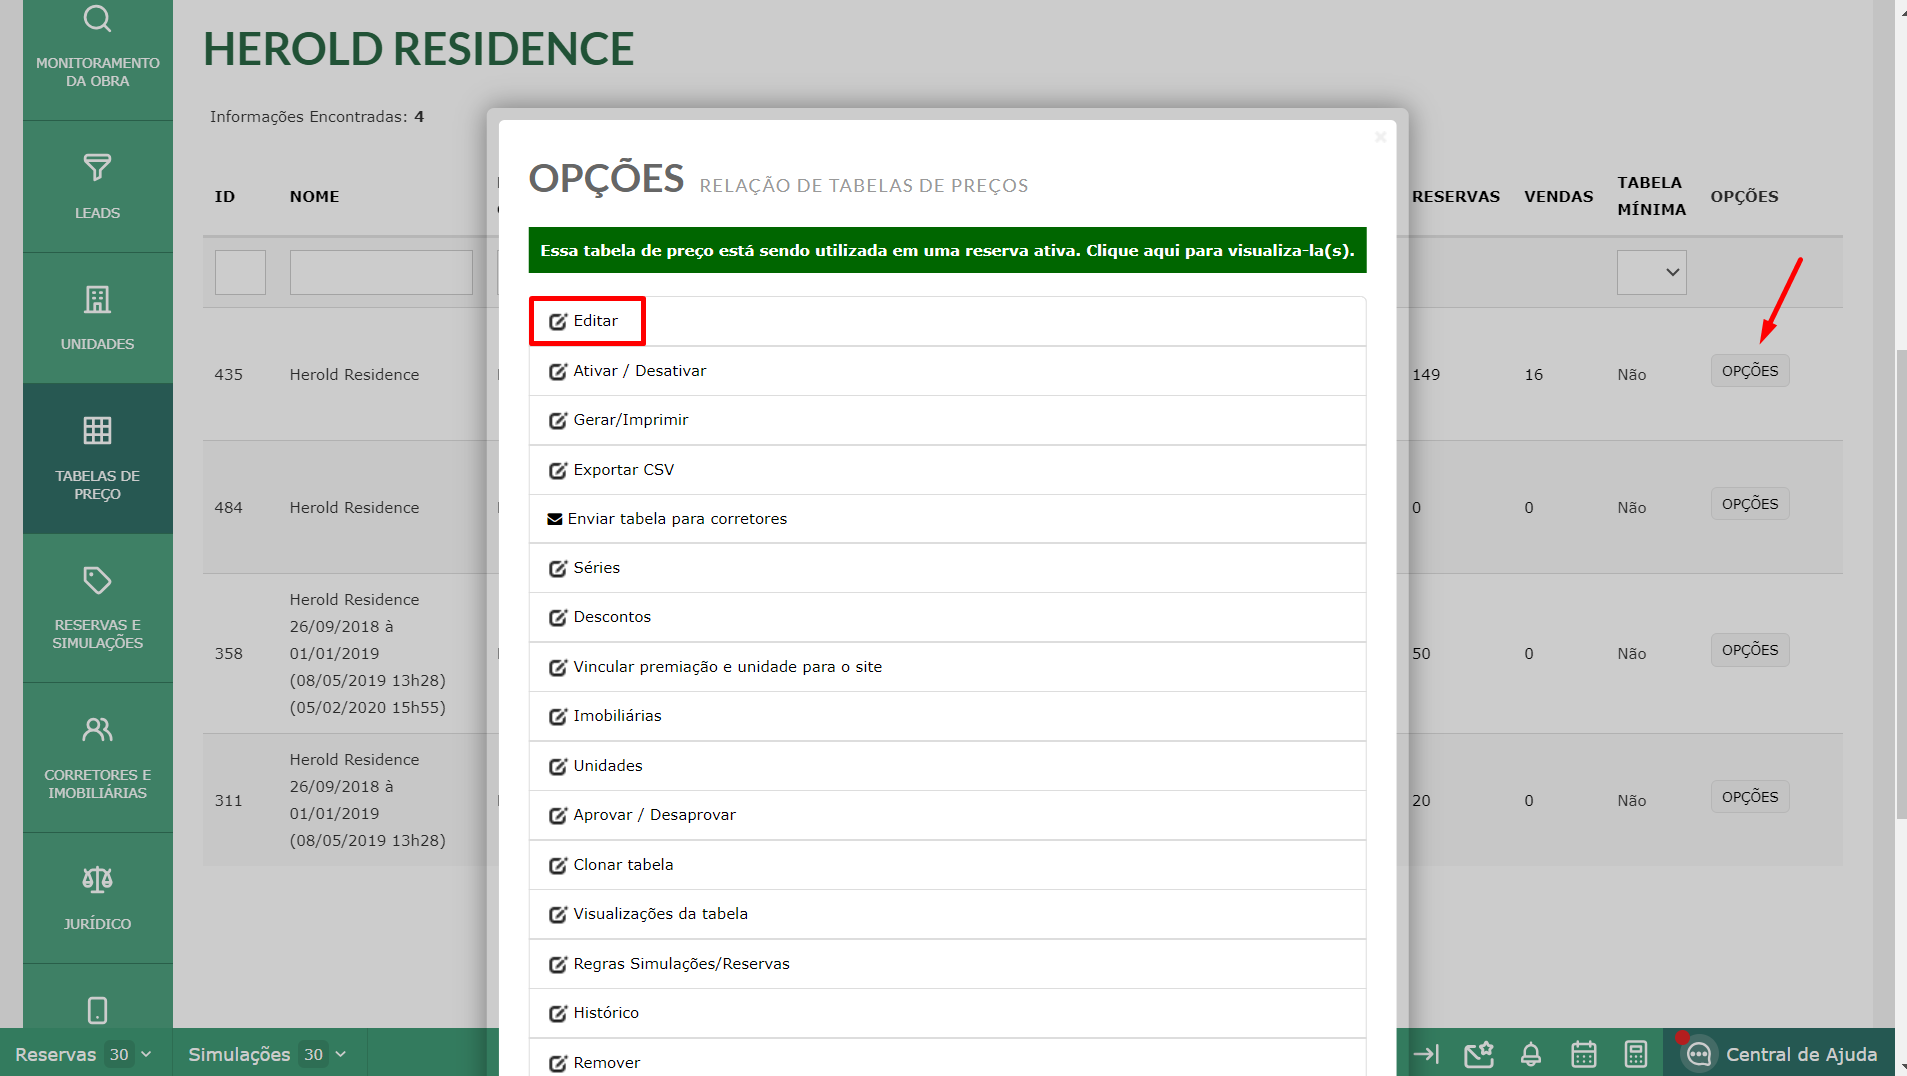1907x1076 pixels.
Task: Choose Enviar tabela para corretores
Action: (947, 519)
